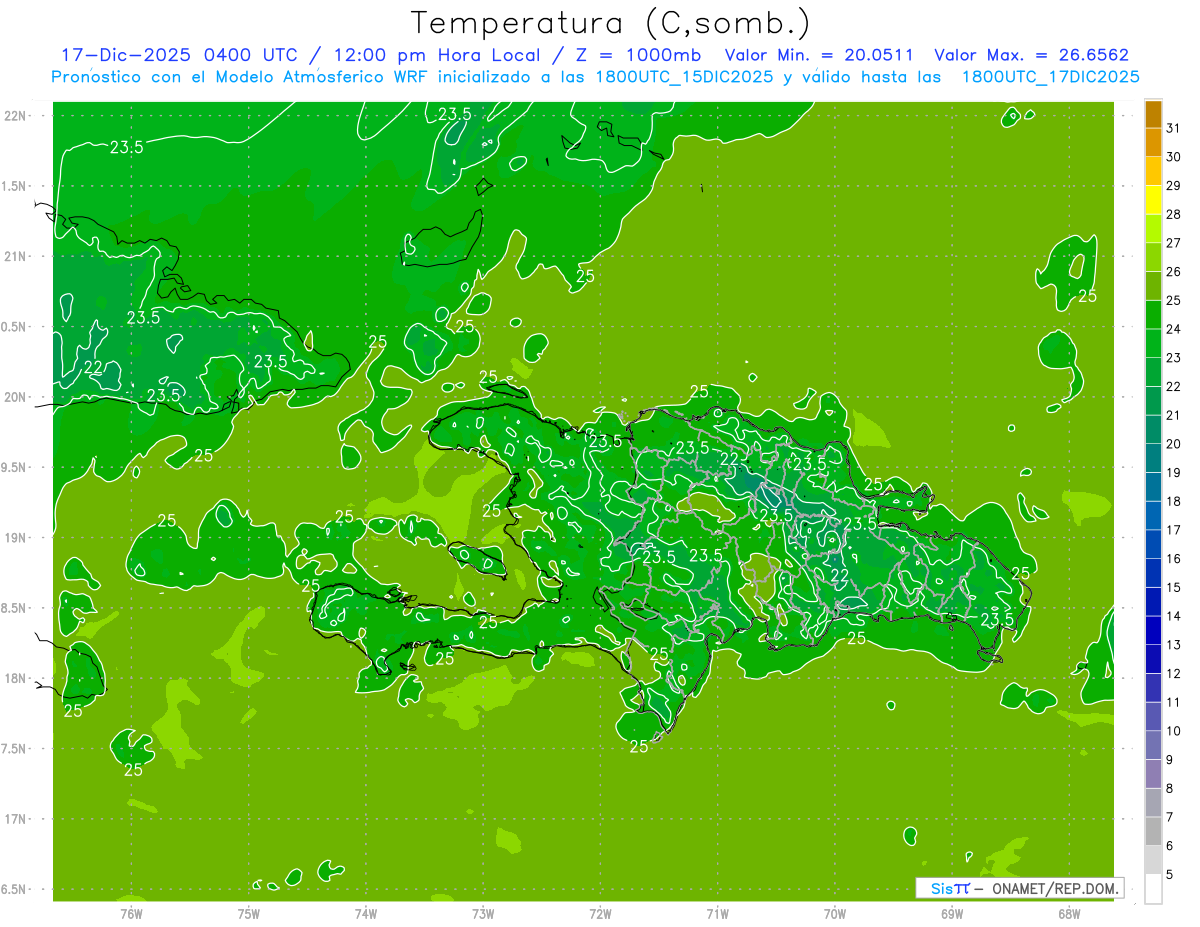Click the "75W" longitude axis label

(249, 913)
